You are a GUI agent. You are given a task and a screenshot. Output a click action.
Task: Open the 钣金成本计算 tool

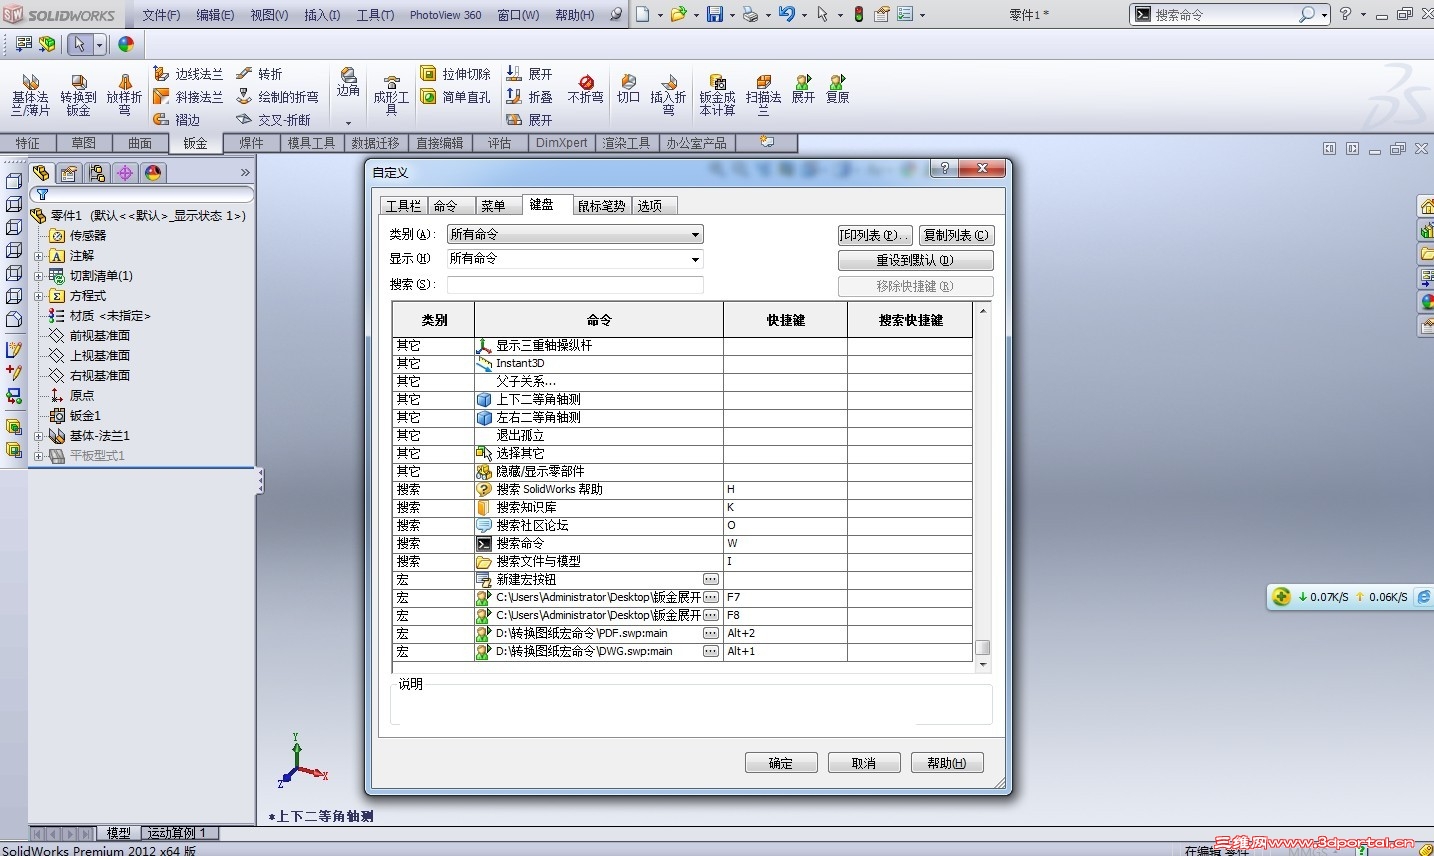[x=717, y=95]
